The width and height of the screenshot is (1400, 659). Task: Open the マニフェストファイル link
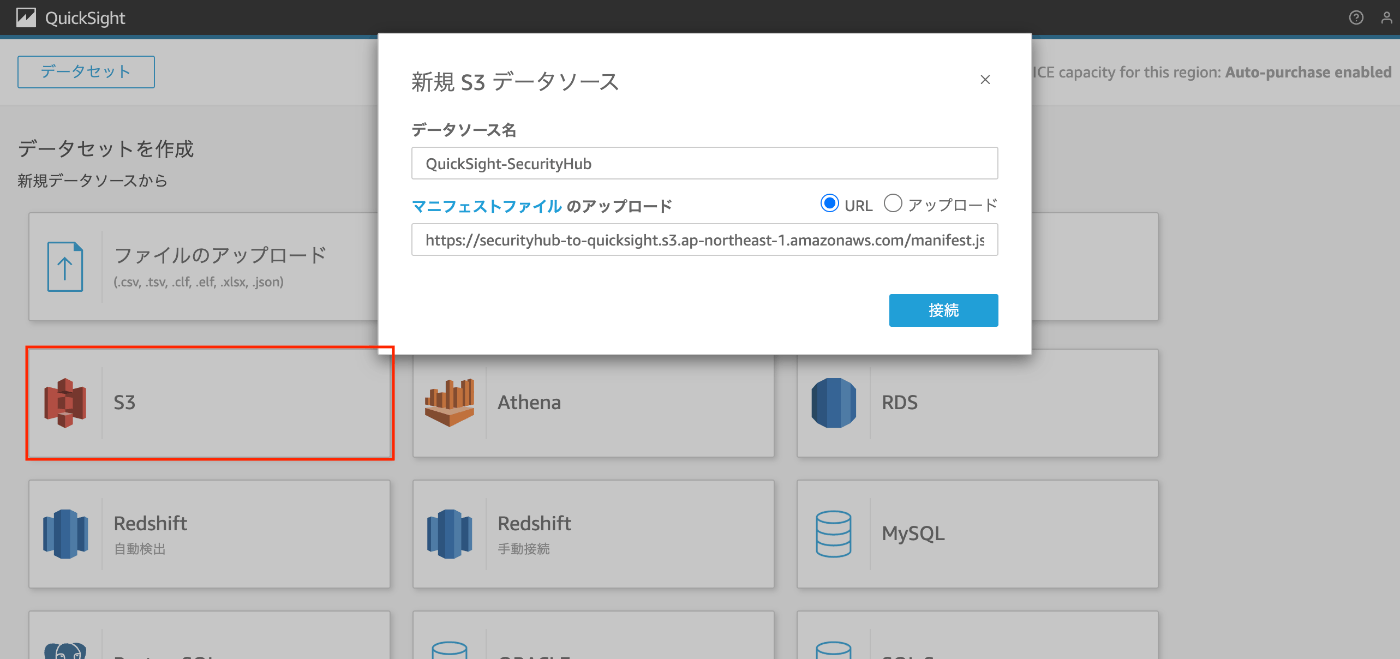[487, 206]
